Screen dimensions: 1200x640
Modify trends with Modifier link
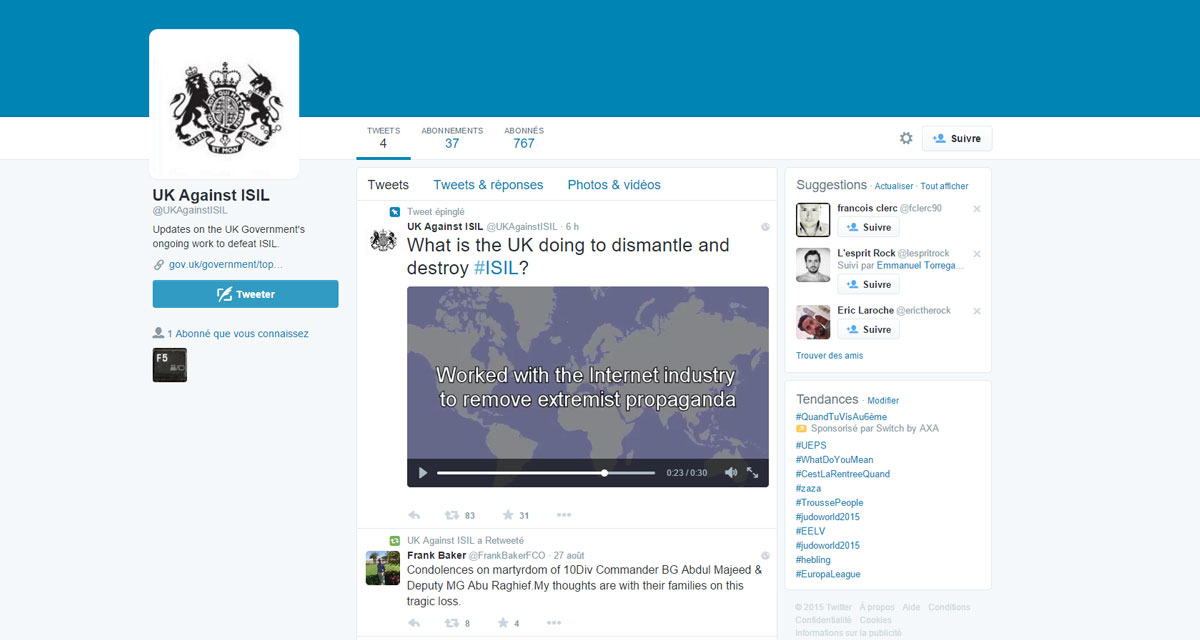tap(883, 401)
